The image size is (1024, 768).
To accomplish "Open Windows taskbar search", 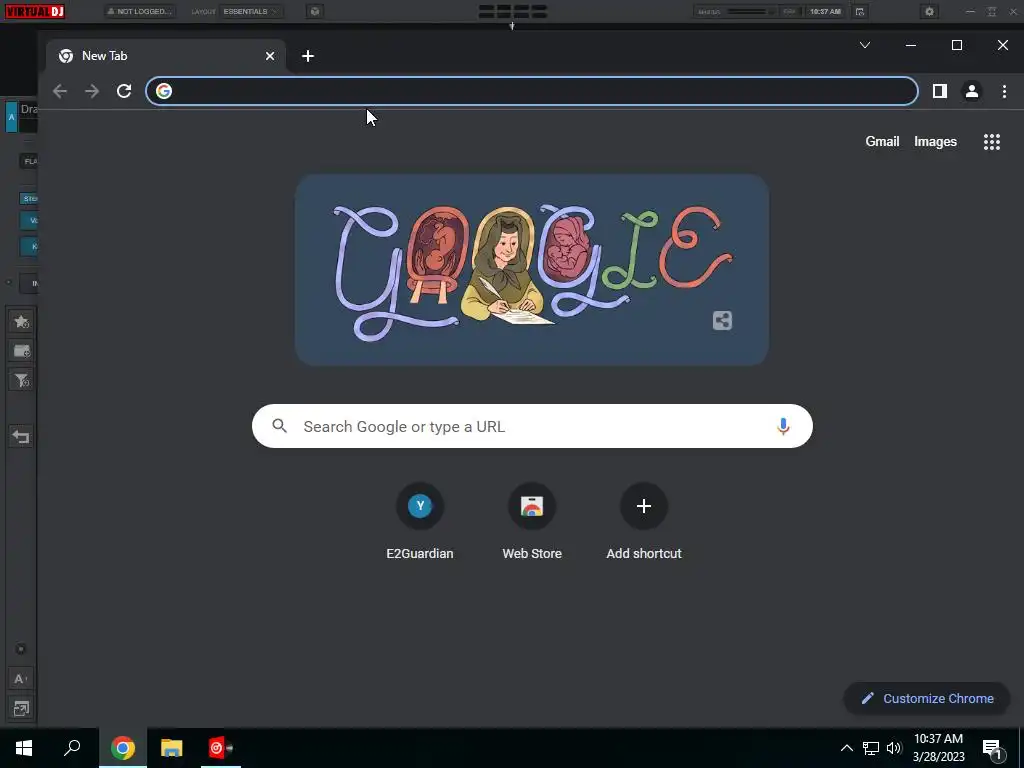I will (x=72, y=748).
